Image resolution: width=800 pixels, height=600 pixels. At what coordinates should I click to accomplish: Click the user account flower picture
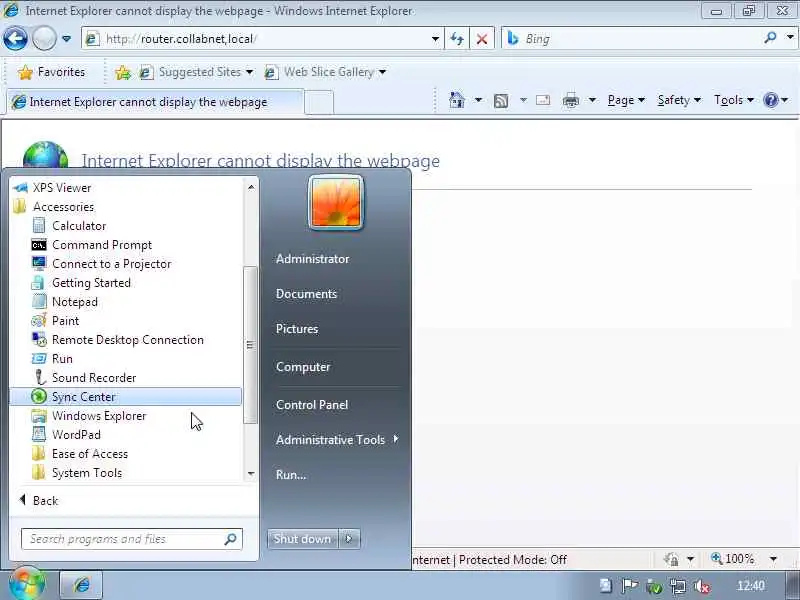tap(336, 202)
